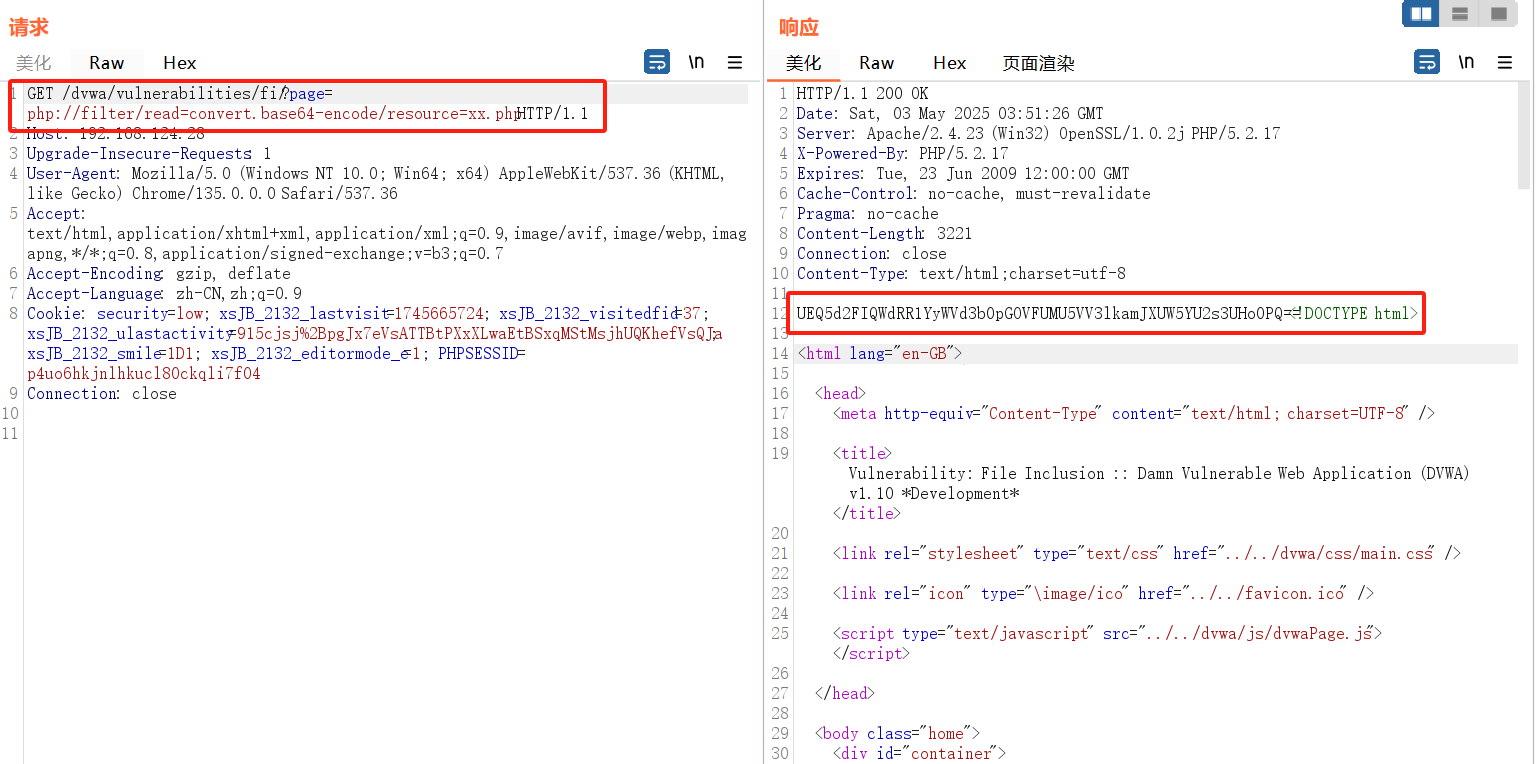This screenshot has width=1536, height=764.
Task: Click the empty request line 11
Action: (385, 433)
